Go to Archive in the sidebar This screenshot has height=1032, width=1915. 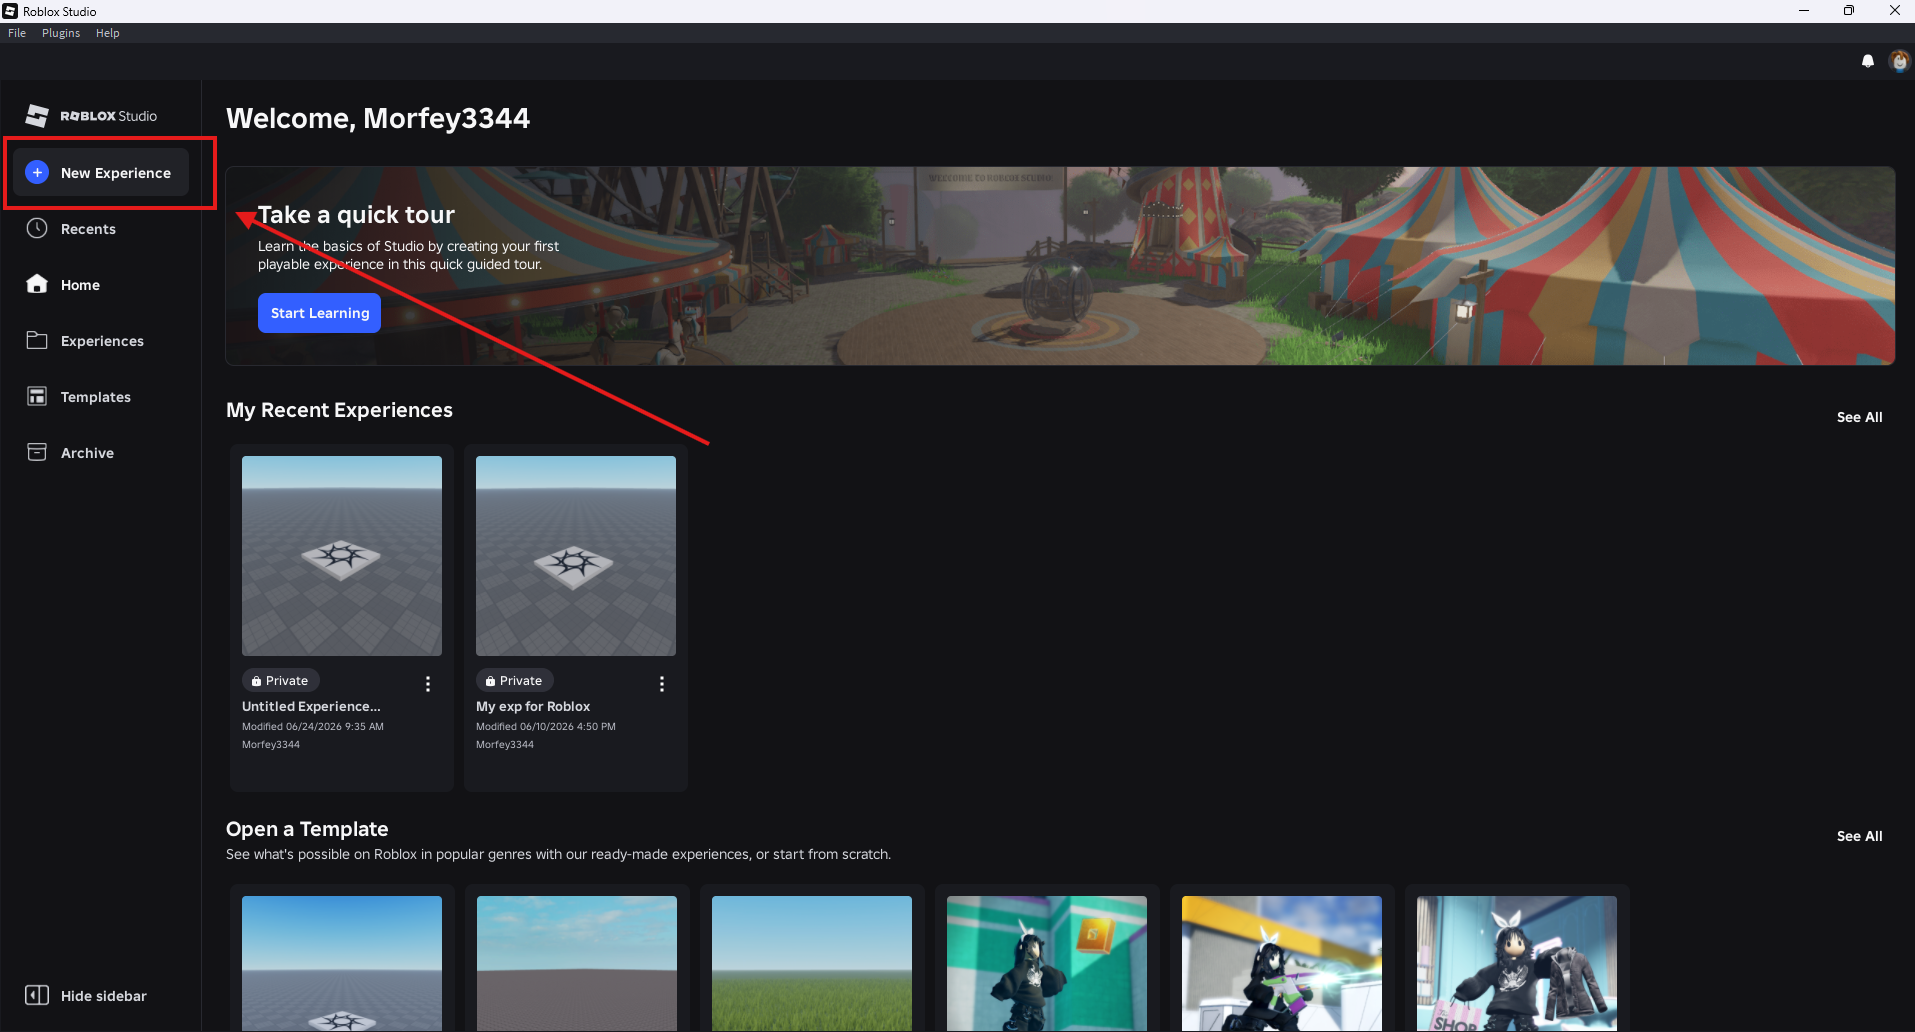[x=87, y=453]
